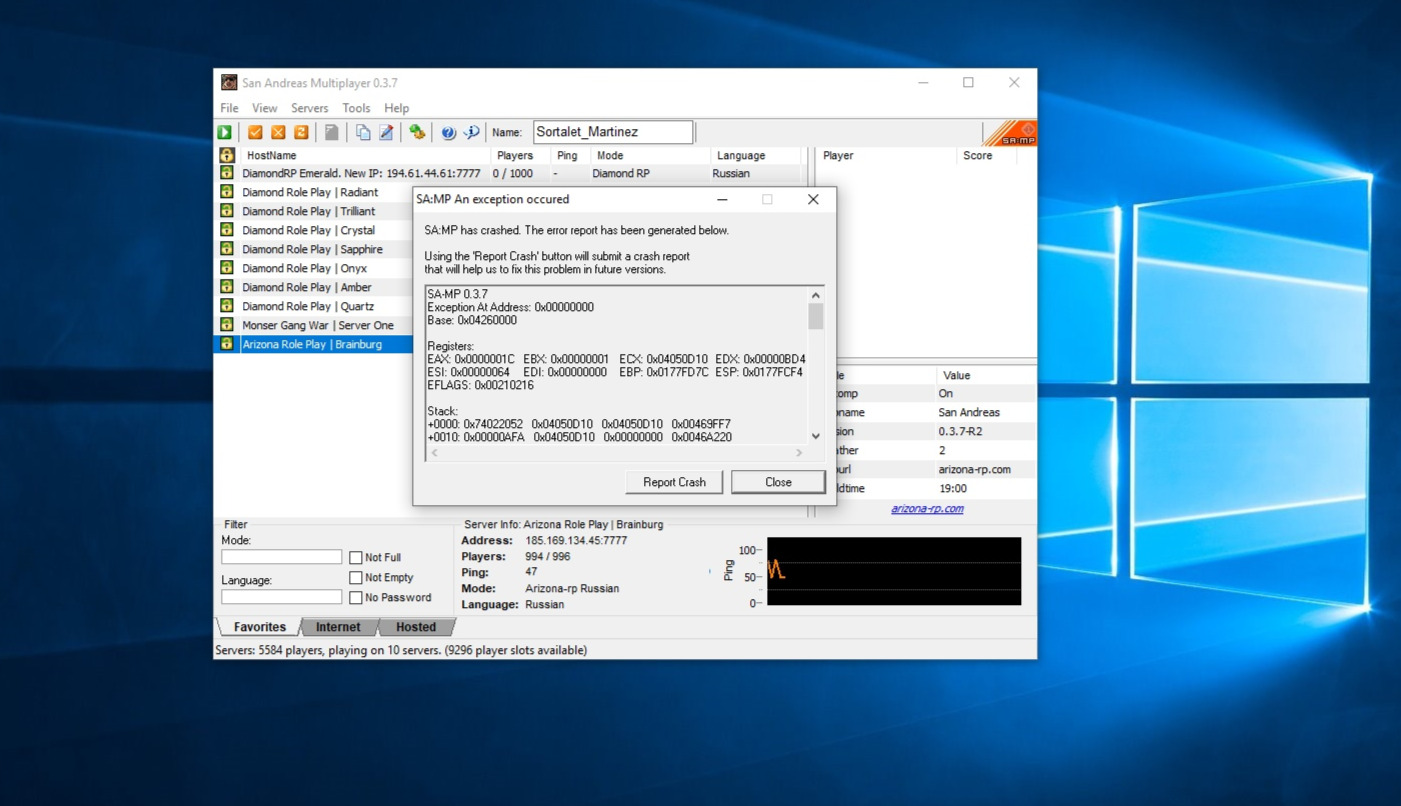1401x806 pixels.
Task: Click crash report horizontal scroll left arrow
Action: pyautogui.click(x=434, y=453)
